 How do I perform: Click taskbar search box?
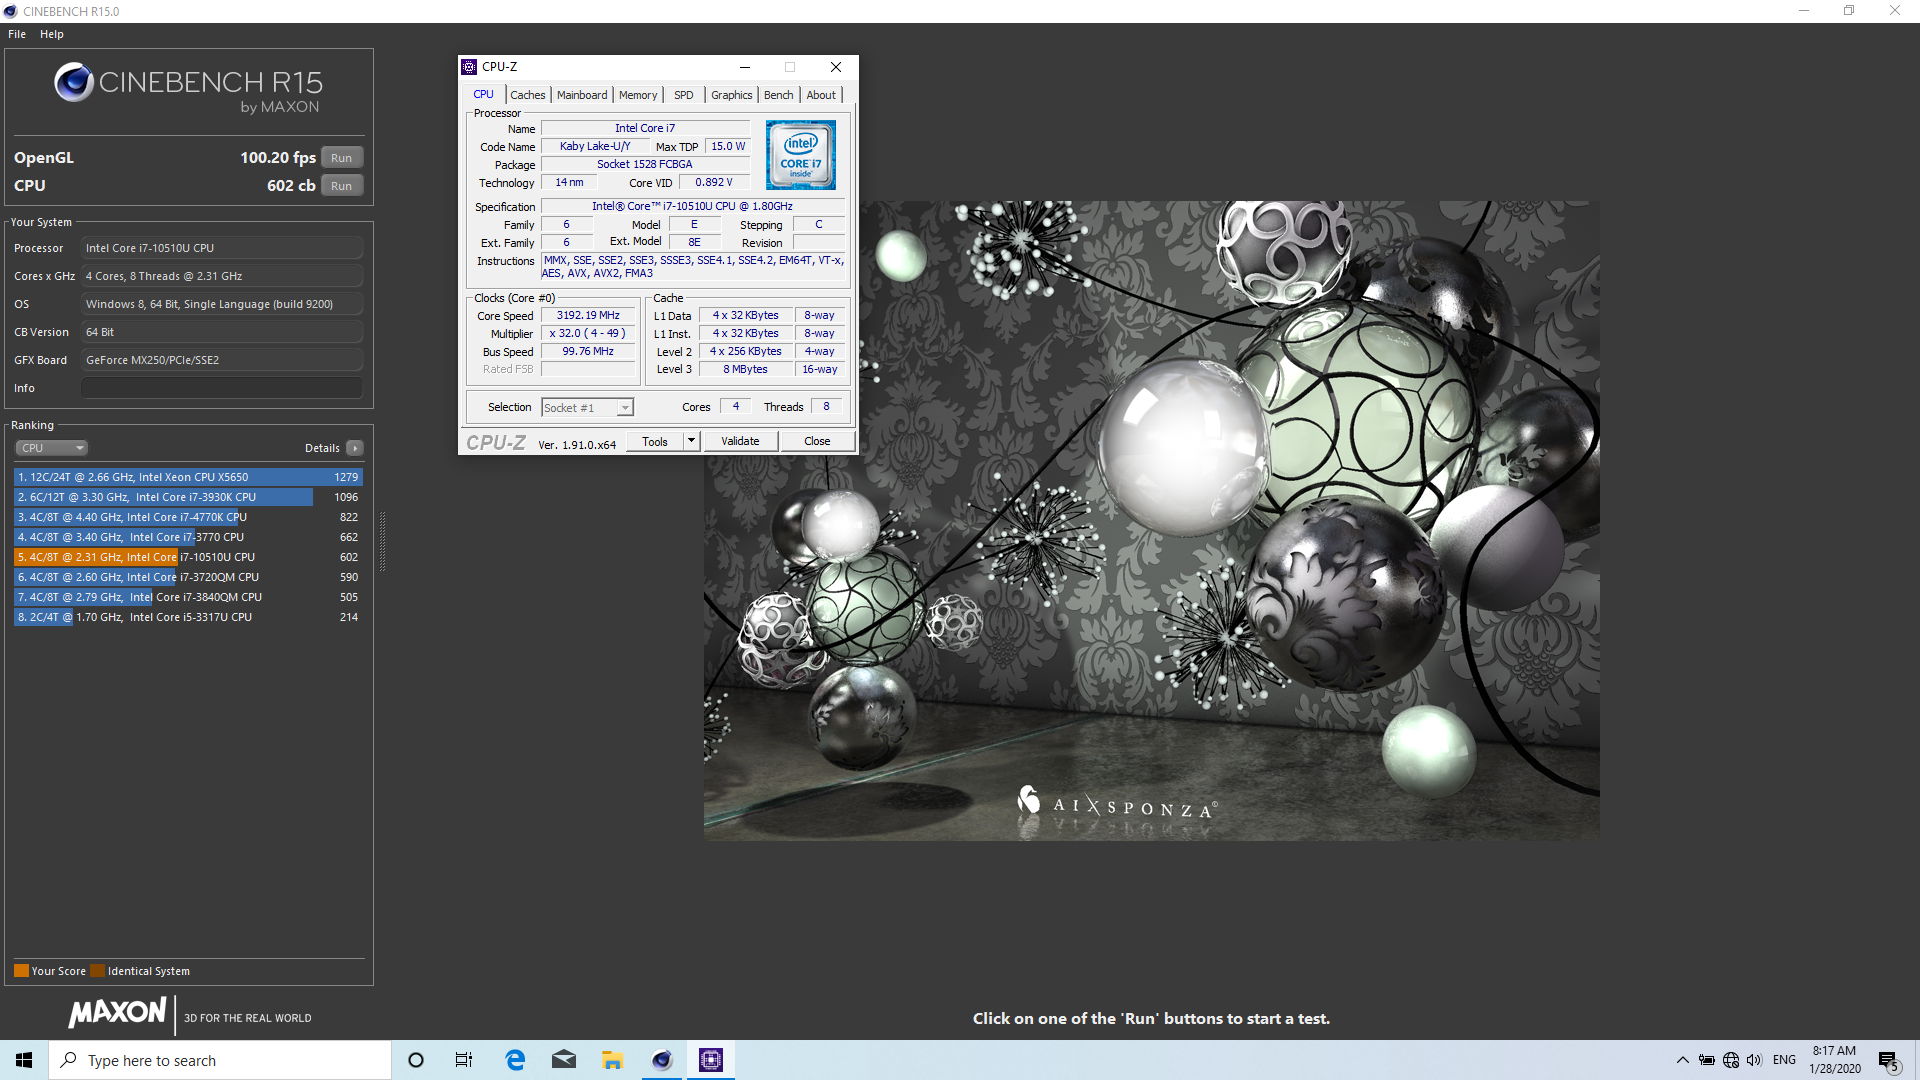coord(220,1060)
